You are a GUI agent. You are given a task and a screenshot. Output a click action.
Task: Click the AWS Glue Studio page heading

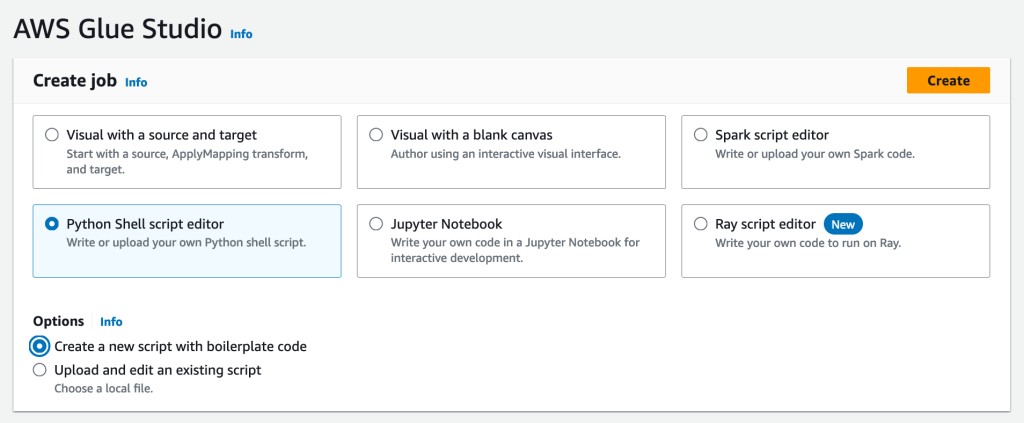click(x=117, y=29)
